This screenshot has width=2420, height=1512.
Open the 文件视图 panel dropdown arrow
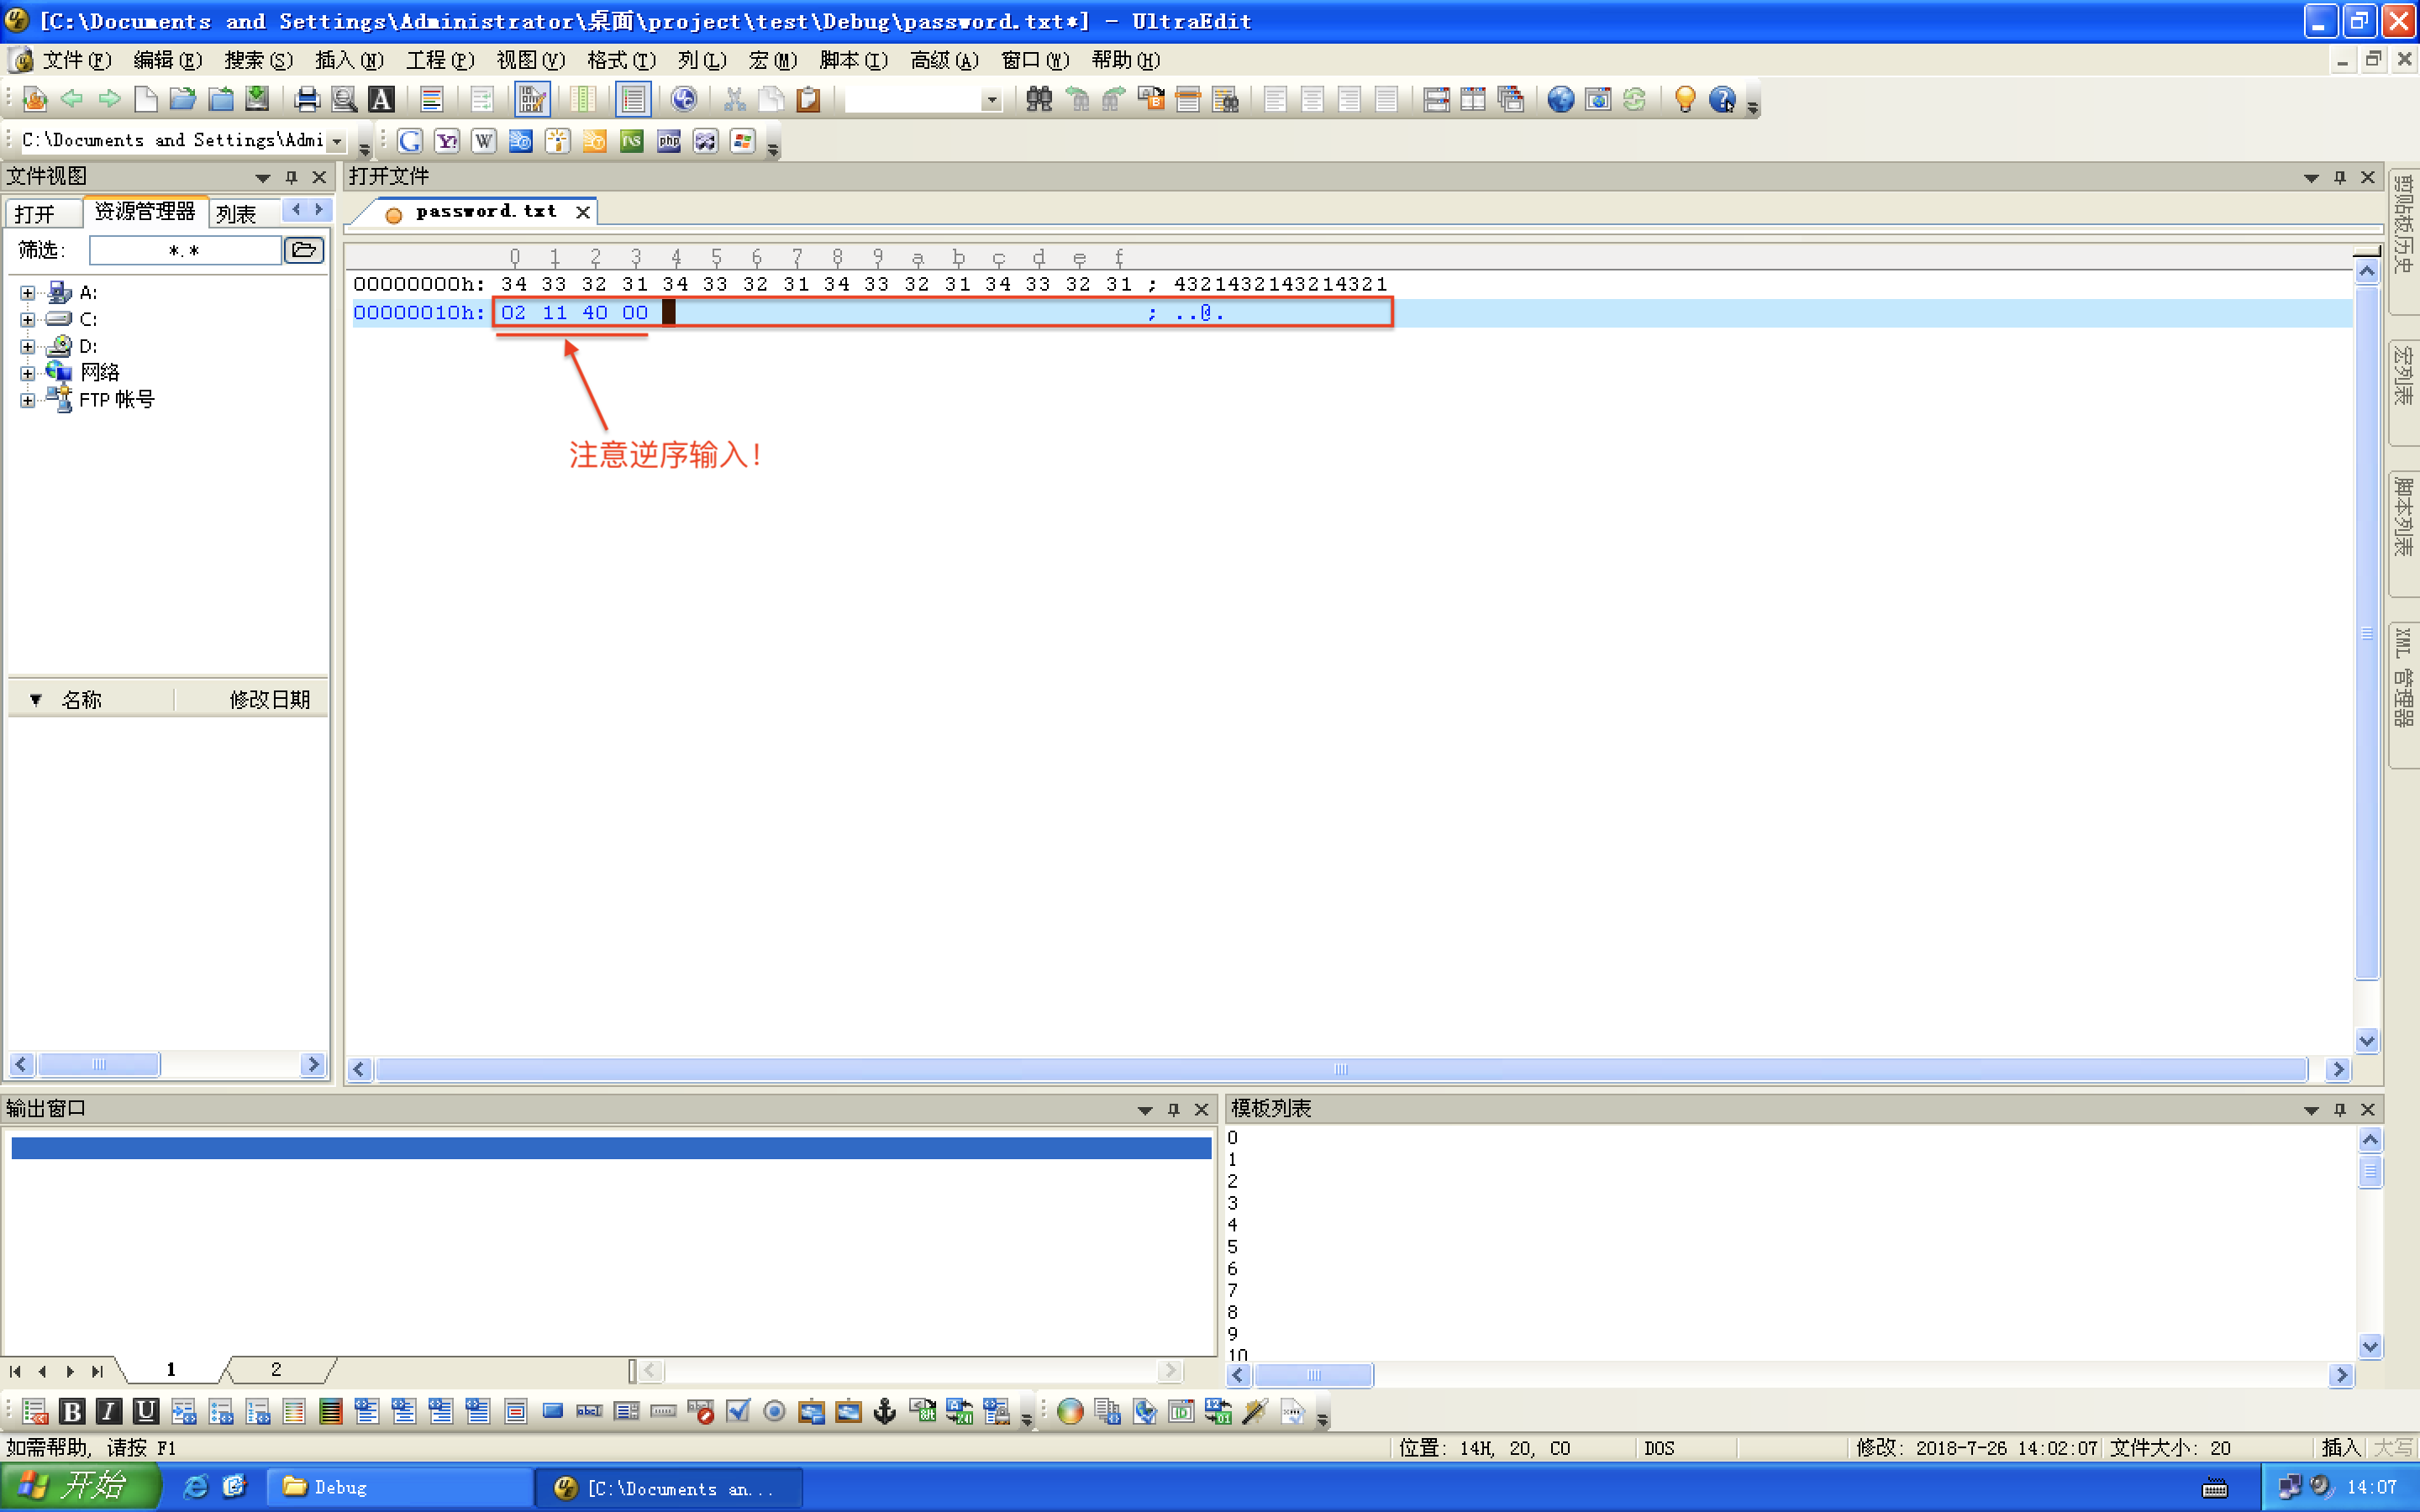263,178
